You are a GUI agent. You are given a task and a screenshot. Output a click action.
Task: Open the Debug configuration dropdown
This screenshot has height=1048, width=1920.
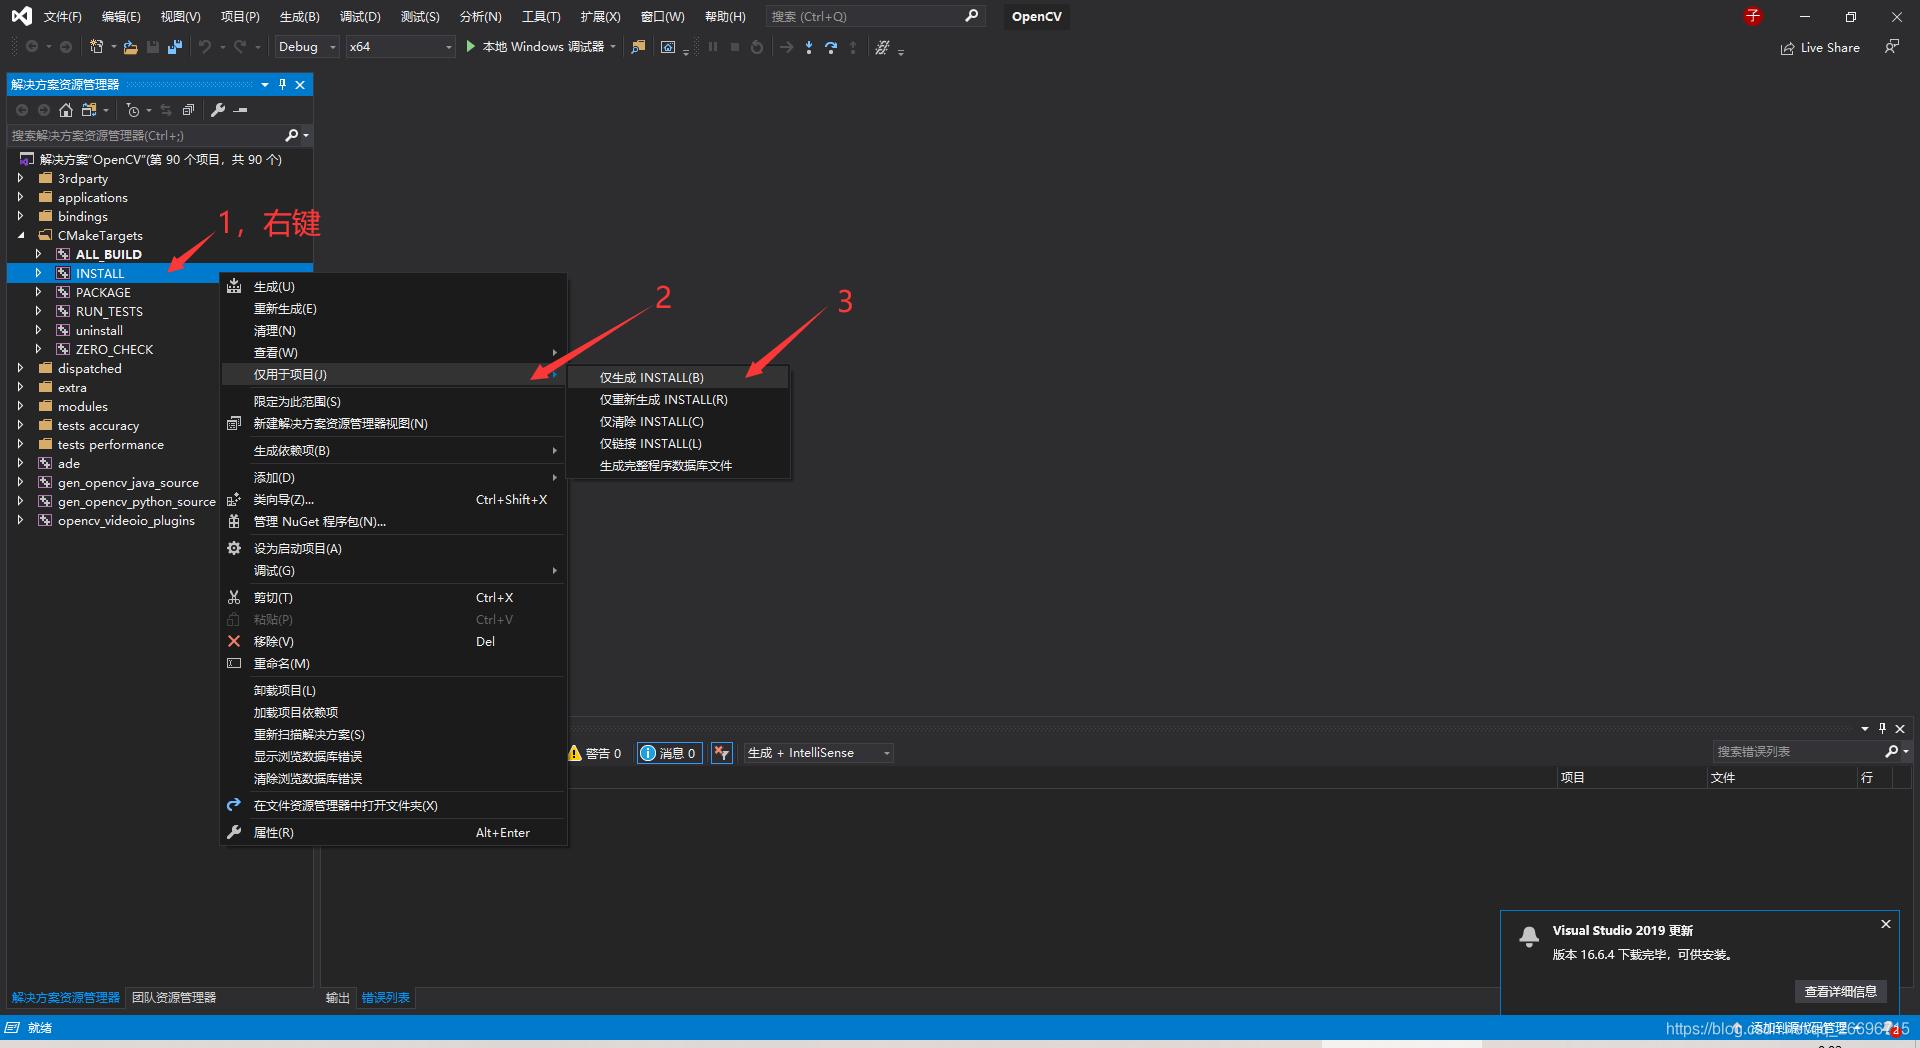tap(307, 47)
